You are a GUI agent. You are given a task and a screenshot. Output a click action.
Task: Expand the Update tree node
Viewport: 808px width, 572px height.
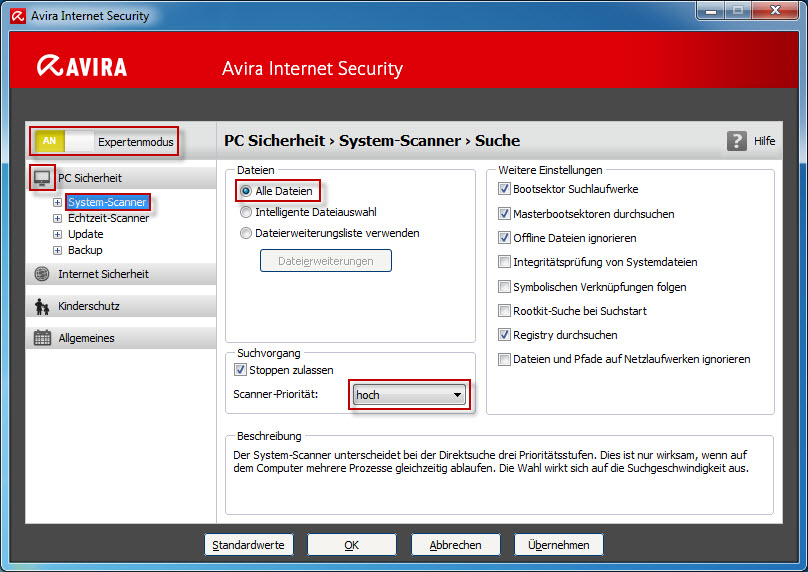[x=57, y=234]
